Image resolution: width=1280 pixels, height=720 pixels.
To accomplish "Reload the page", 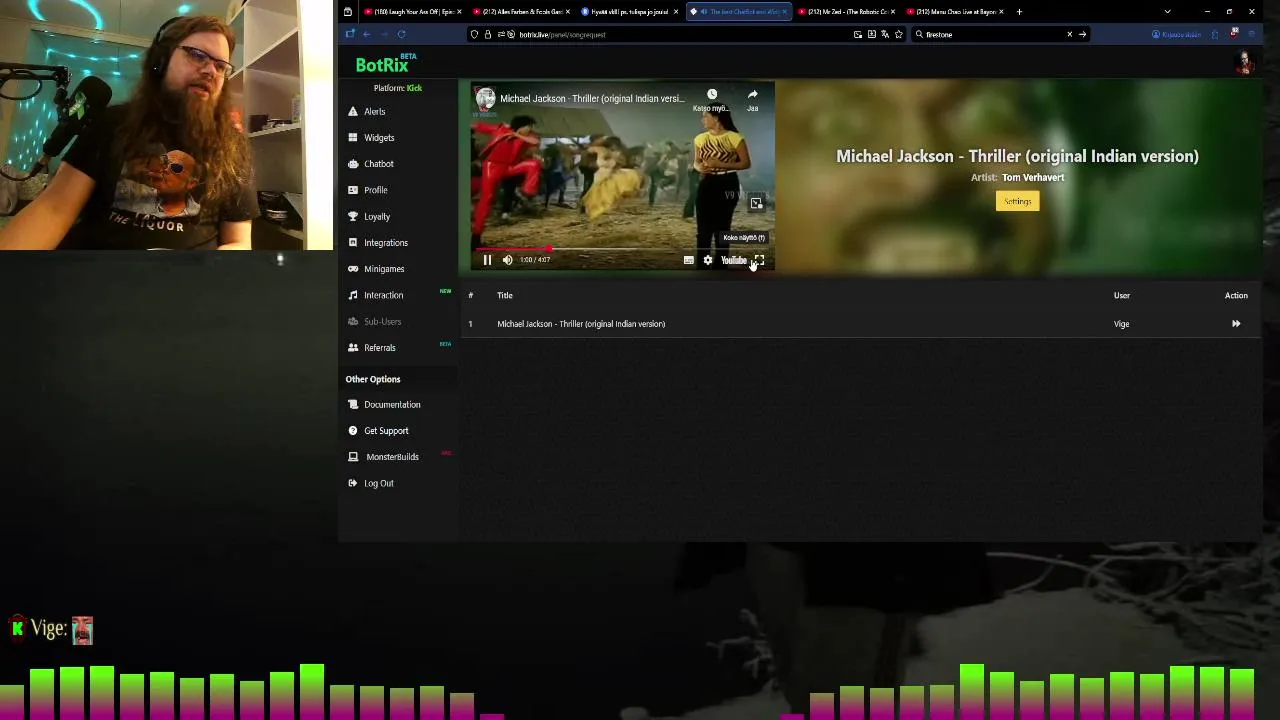I will [x=401, y=34].
